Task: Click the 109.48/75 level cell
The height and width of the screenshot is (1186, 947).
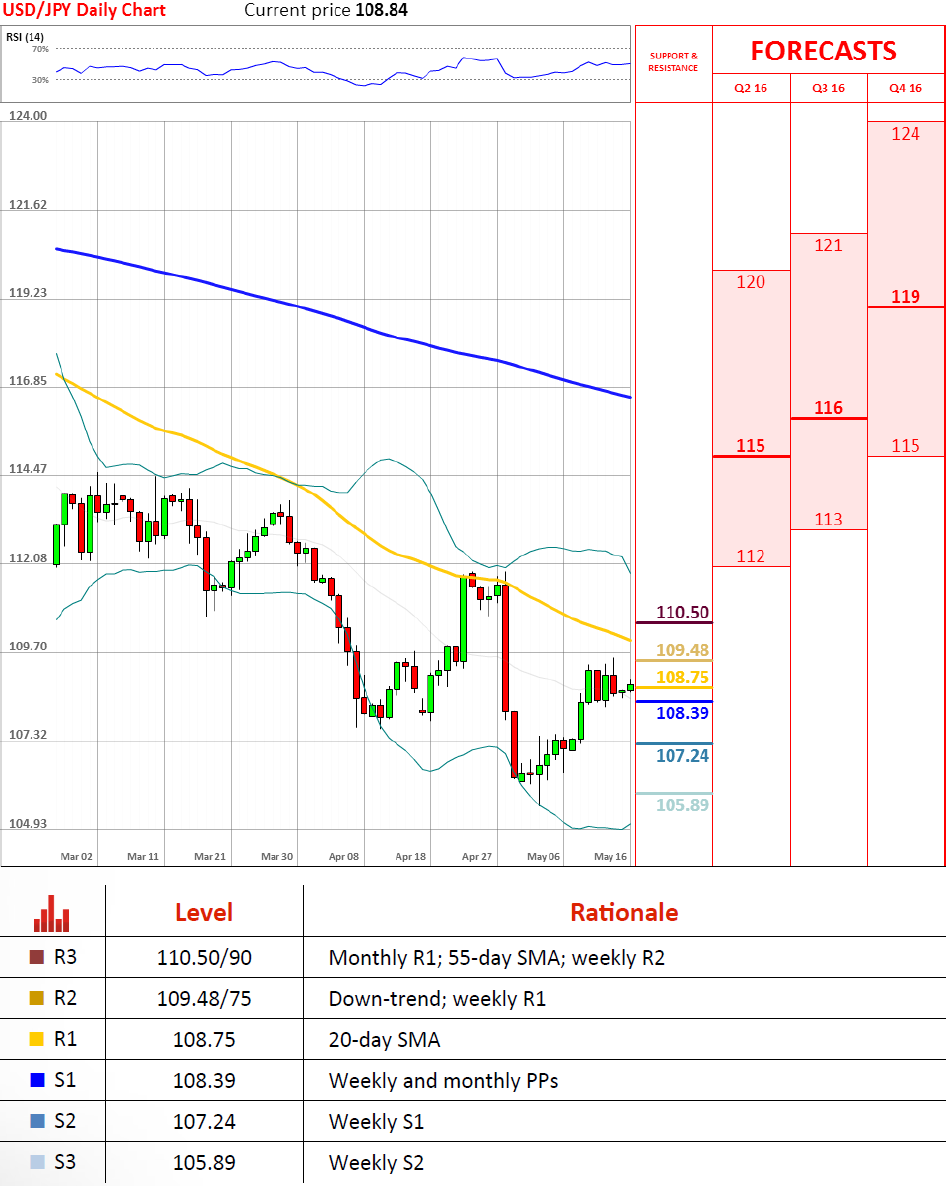Action: 204,998
